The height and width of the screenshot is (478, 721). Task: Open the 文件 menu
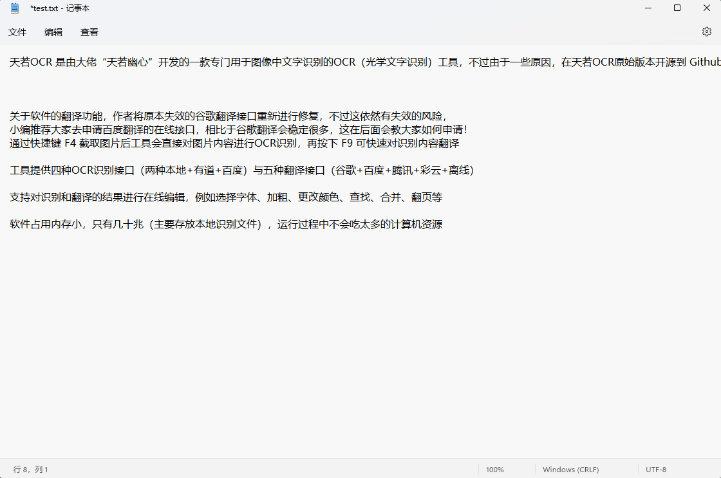(x=17, y=32)
